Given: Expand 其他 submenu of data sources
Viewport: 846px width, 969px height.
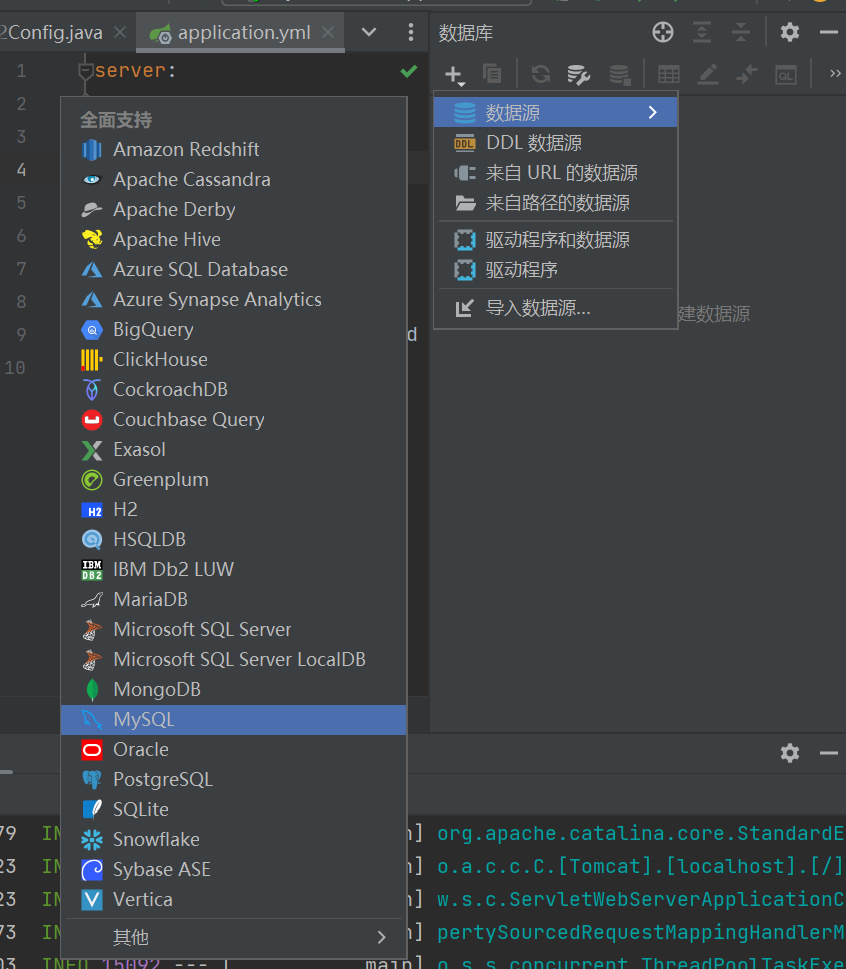Looking at the screenshot, I should point(234,937).
